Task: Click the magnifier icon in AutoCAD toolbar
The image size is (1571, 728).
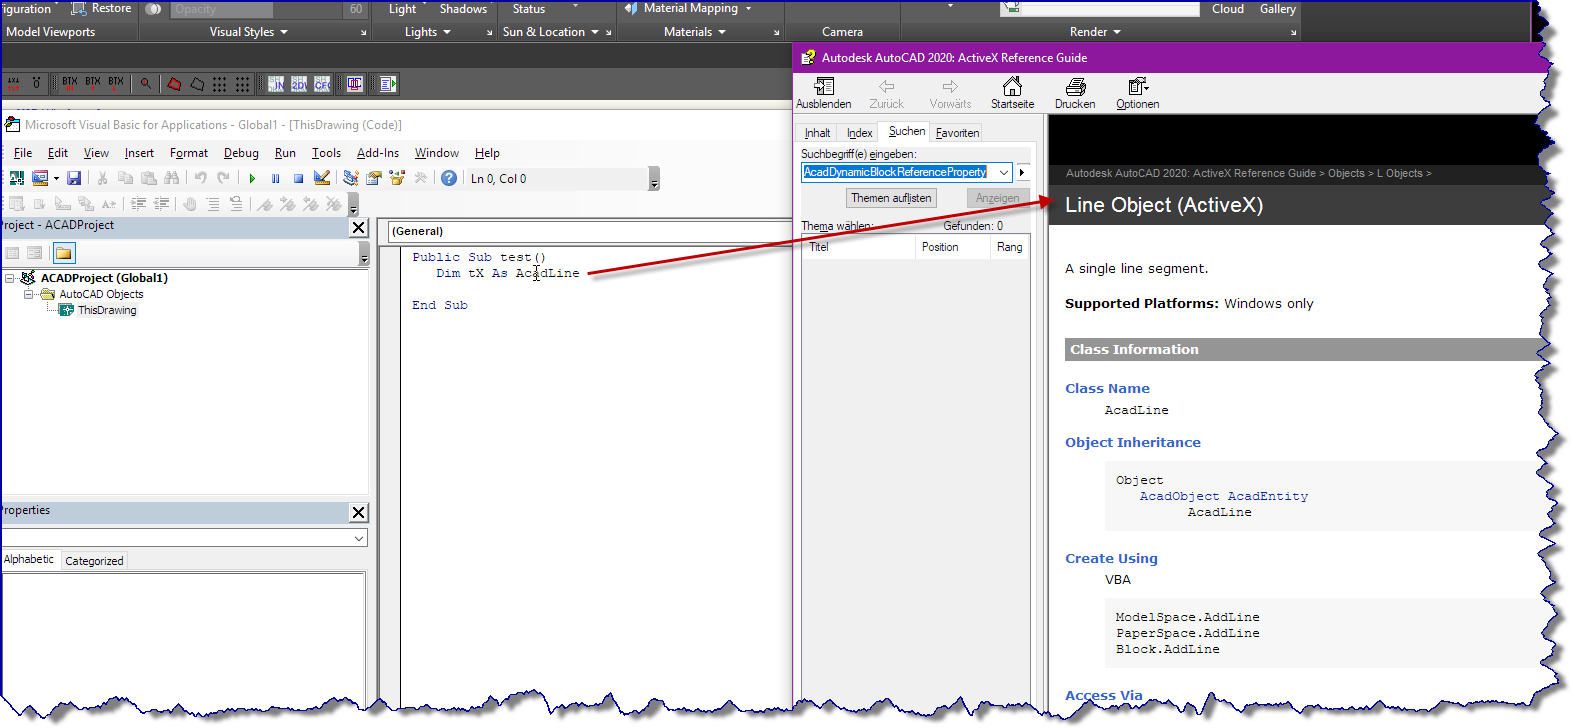Action: click(x=146, y=84)
